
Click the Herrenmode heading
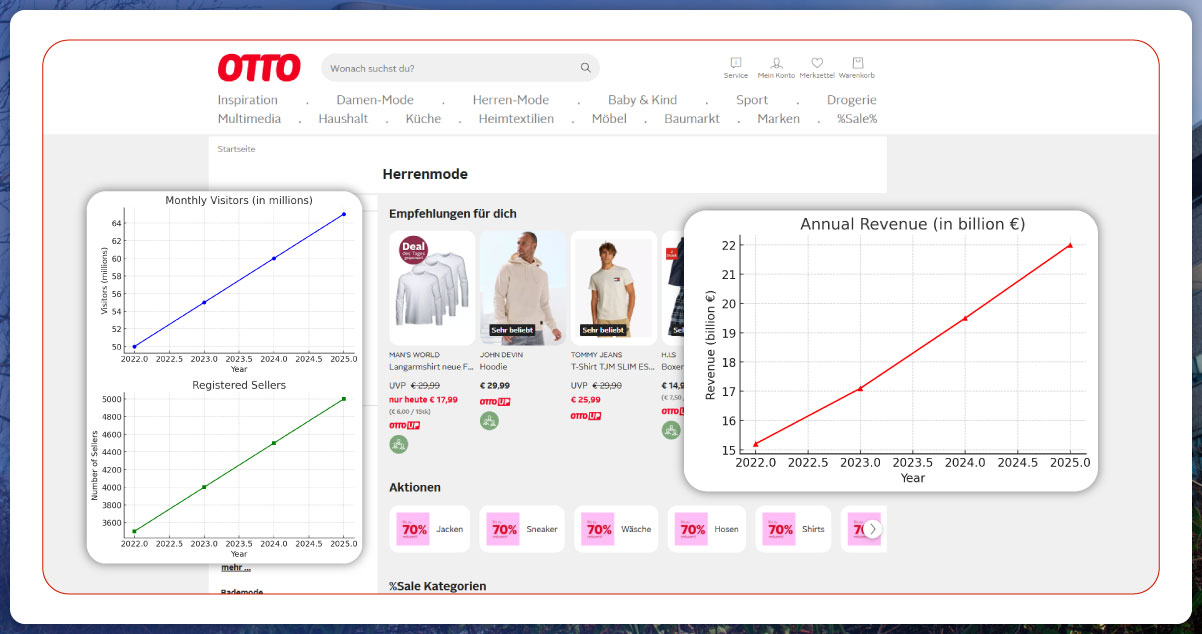[425, 174]
